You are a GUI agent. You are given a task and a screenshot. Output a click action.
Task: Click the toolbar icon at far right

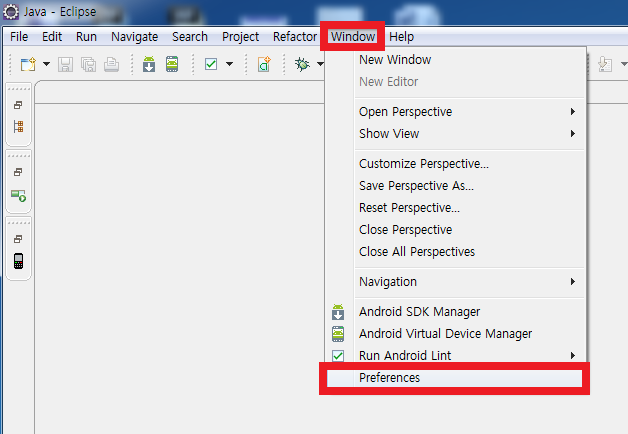605,64
